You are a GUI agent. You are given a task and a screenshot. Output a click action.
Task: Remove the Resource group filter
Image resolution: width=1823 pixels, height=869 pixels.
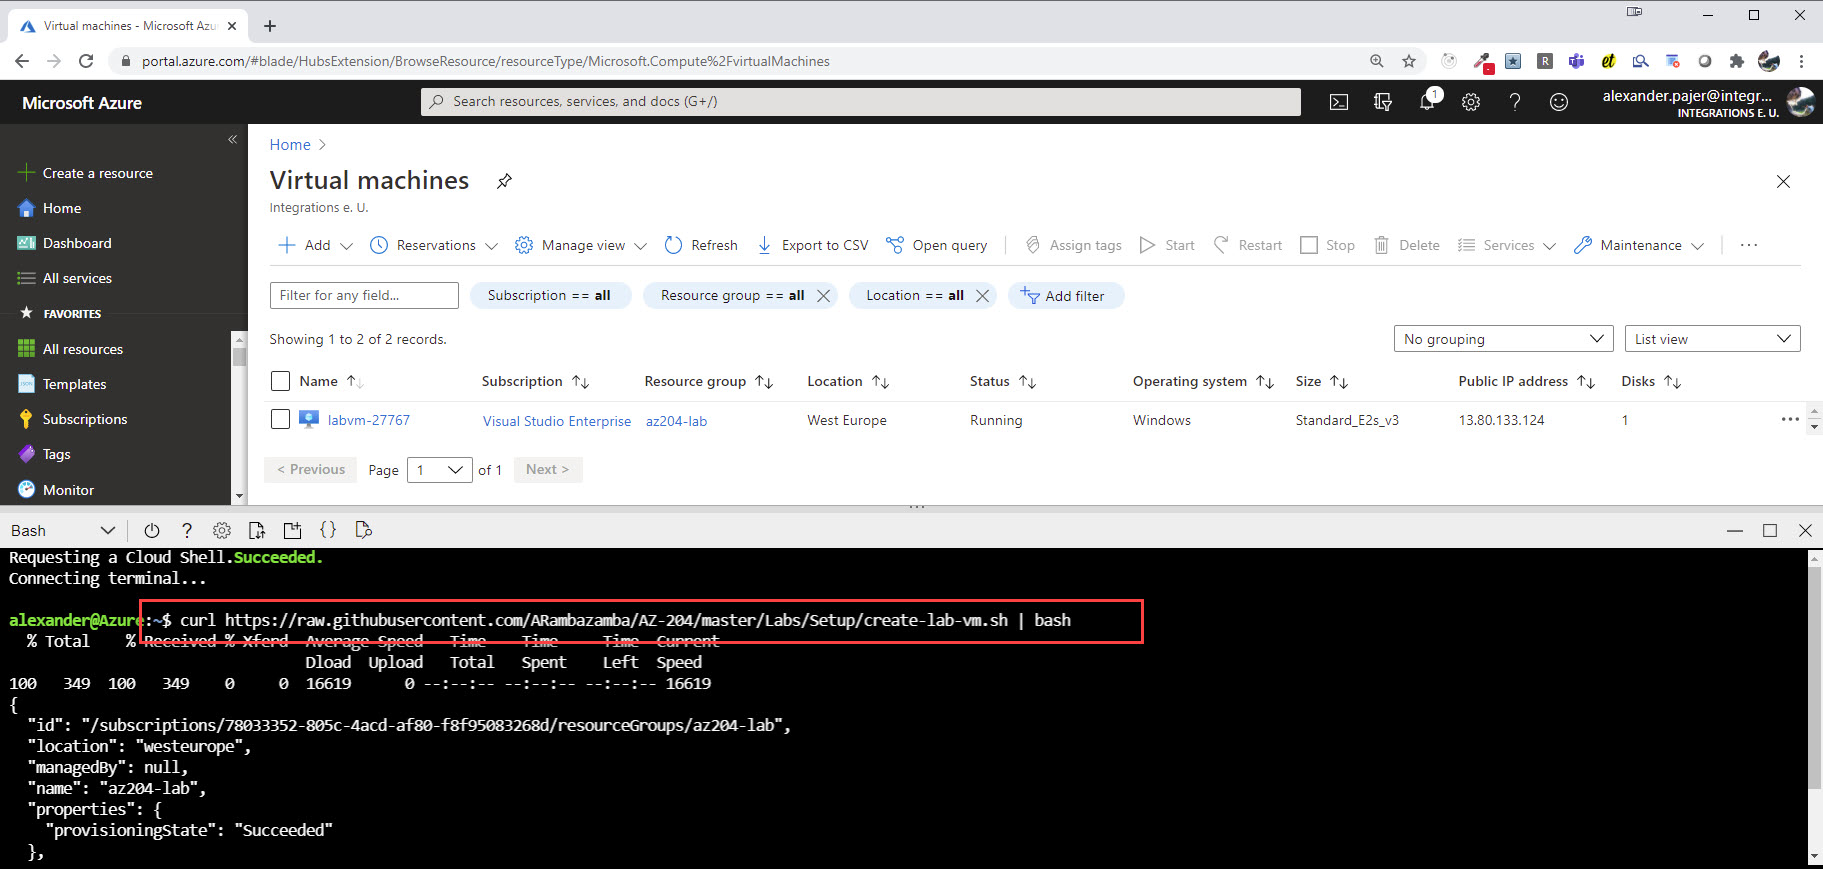coord(823,296)
